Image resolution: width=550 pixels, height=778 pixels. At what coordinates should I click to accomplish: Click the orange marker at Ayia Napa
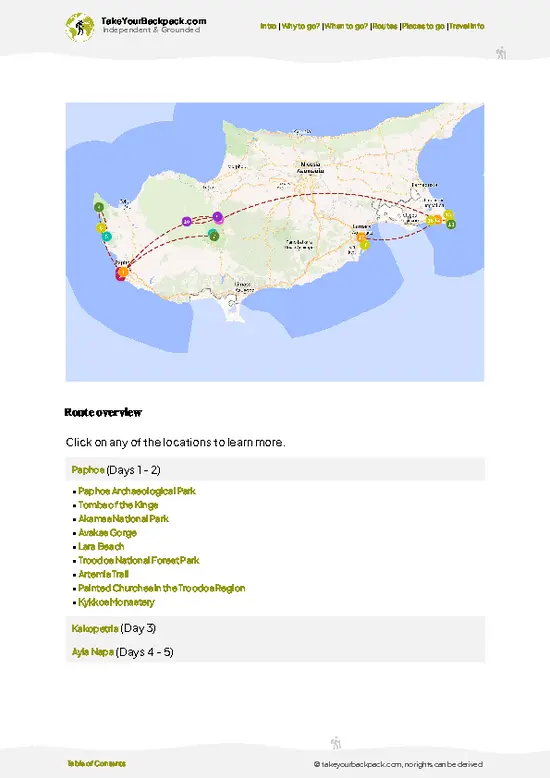coord(437,220)
